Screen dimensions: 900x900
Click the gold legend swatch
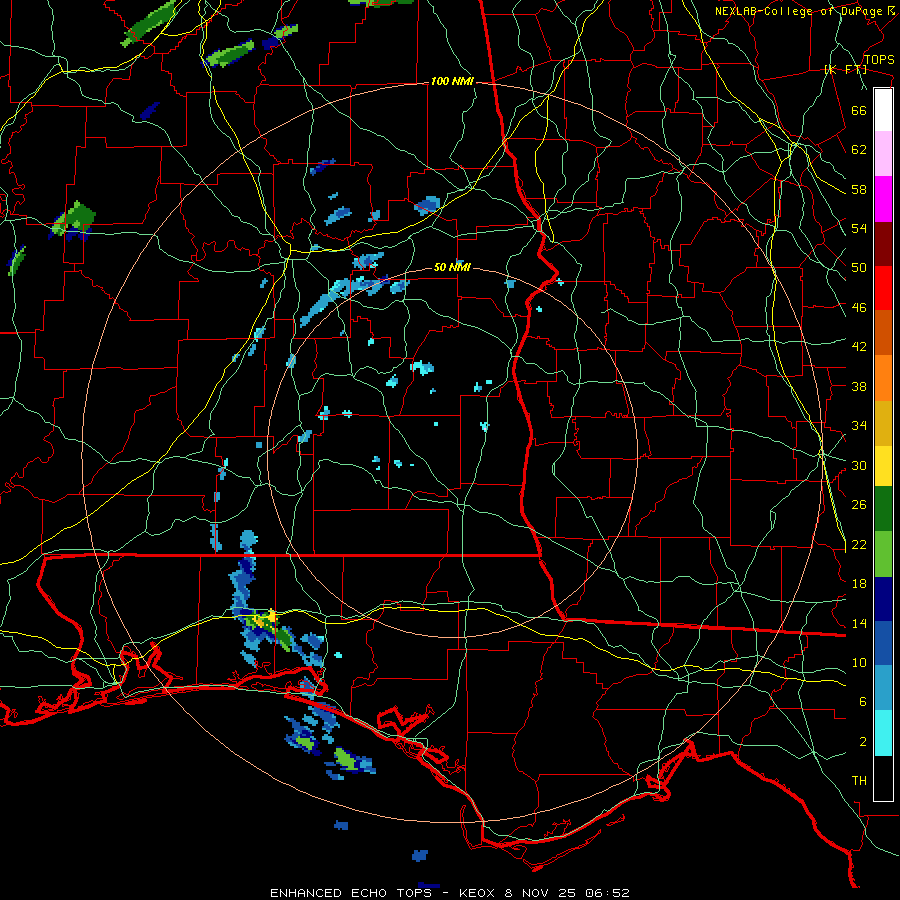tap(883, 424)
